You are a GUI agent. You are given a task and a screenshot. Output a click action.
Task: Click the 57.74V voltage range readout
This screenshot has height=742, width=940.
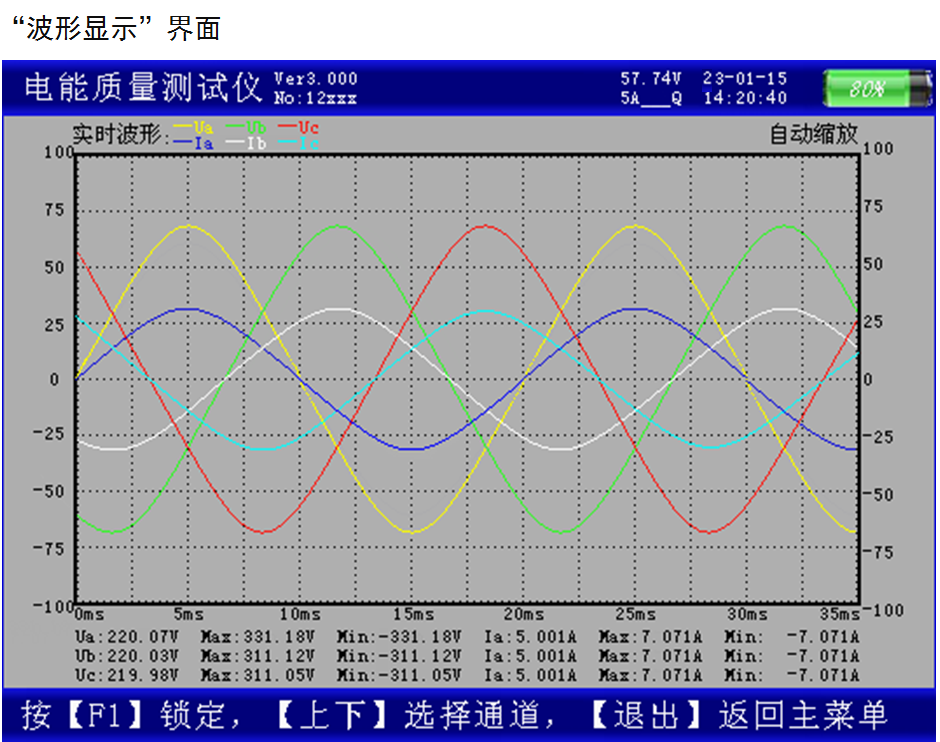tap(651, 79)
